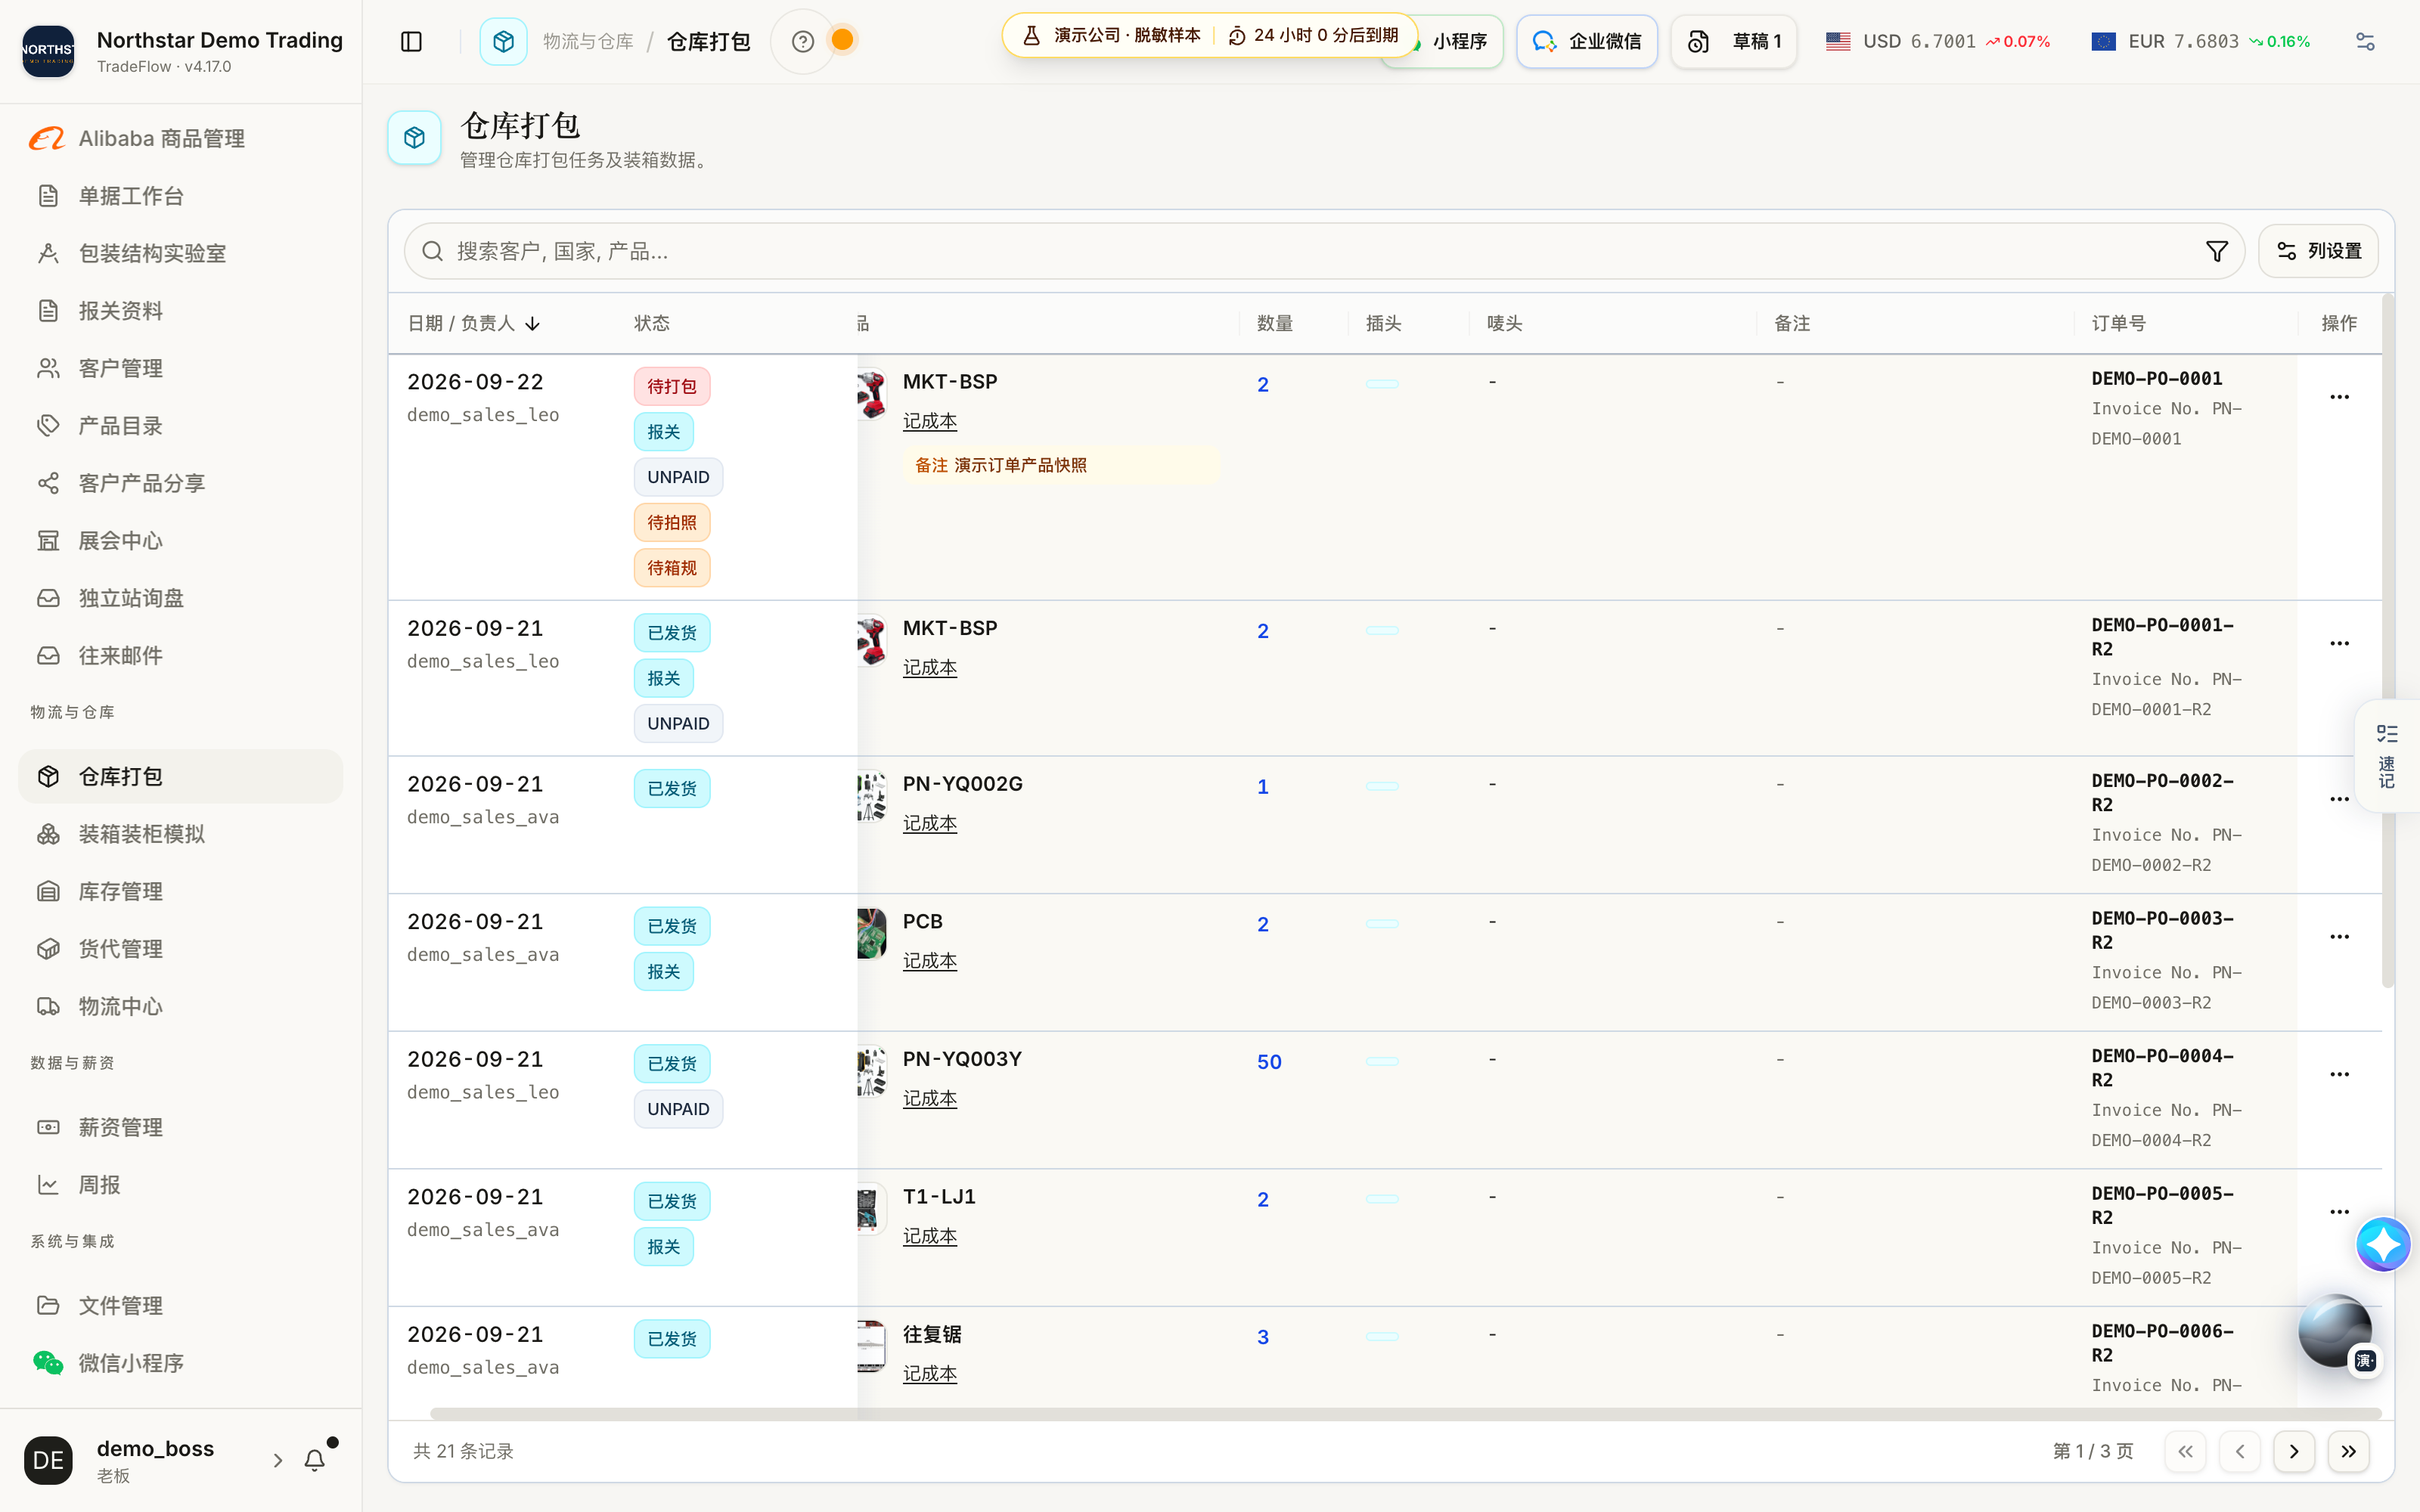Open 独立站询盘 in sidebar

pos(180,598)
